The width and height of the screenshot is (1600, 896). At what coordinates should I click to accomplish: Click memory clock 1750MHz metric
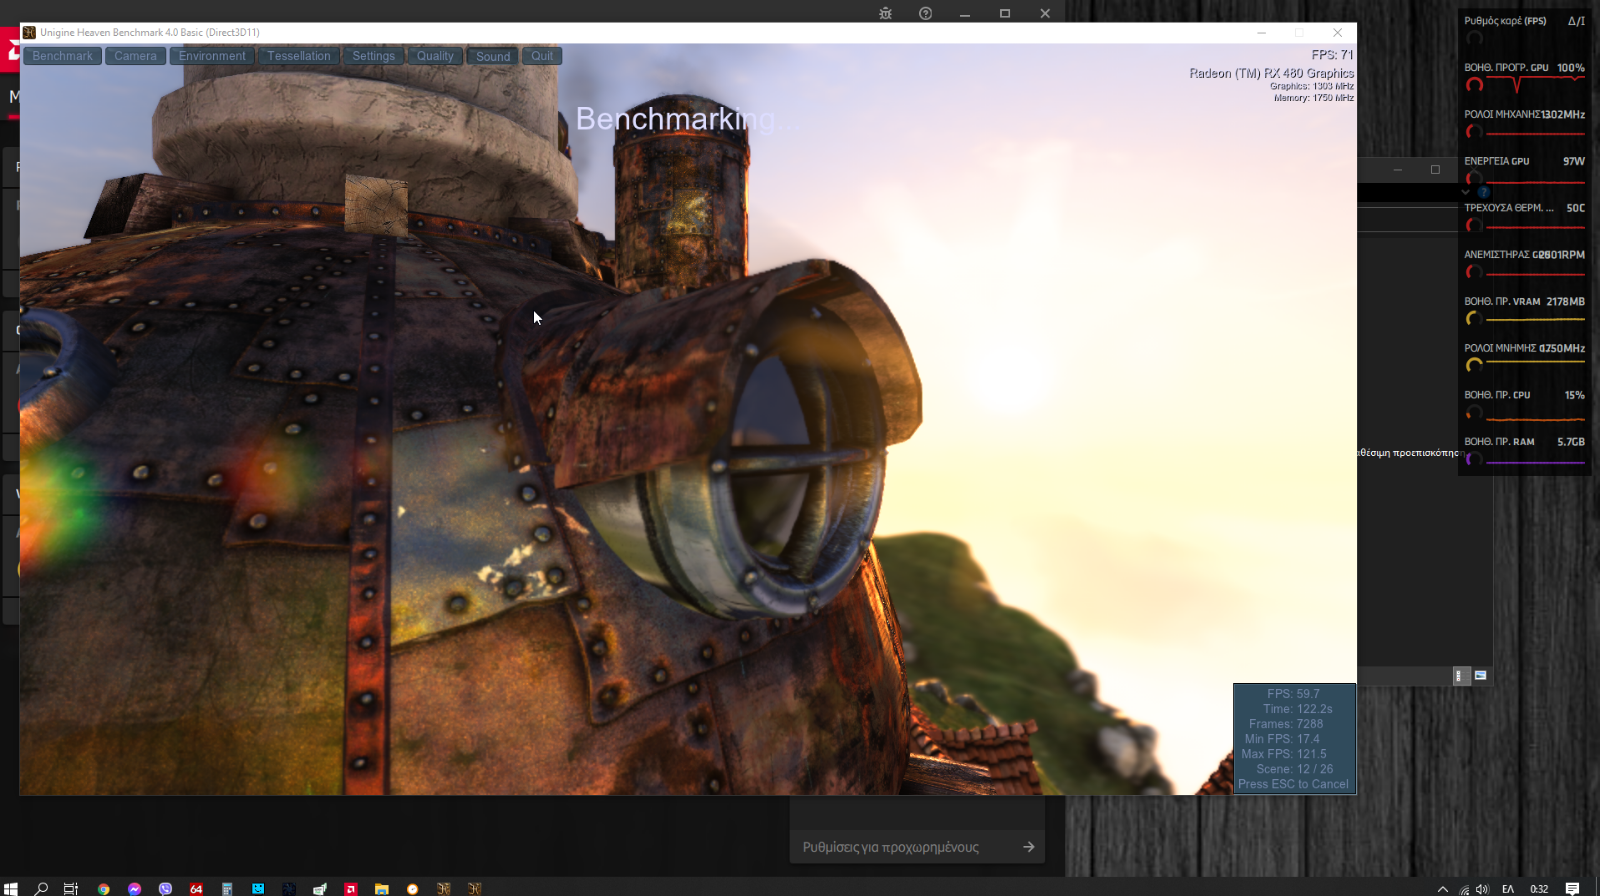coord(1524,358)
